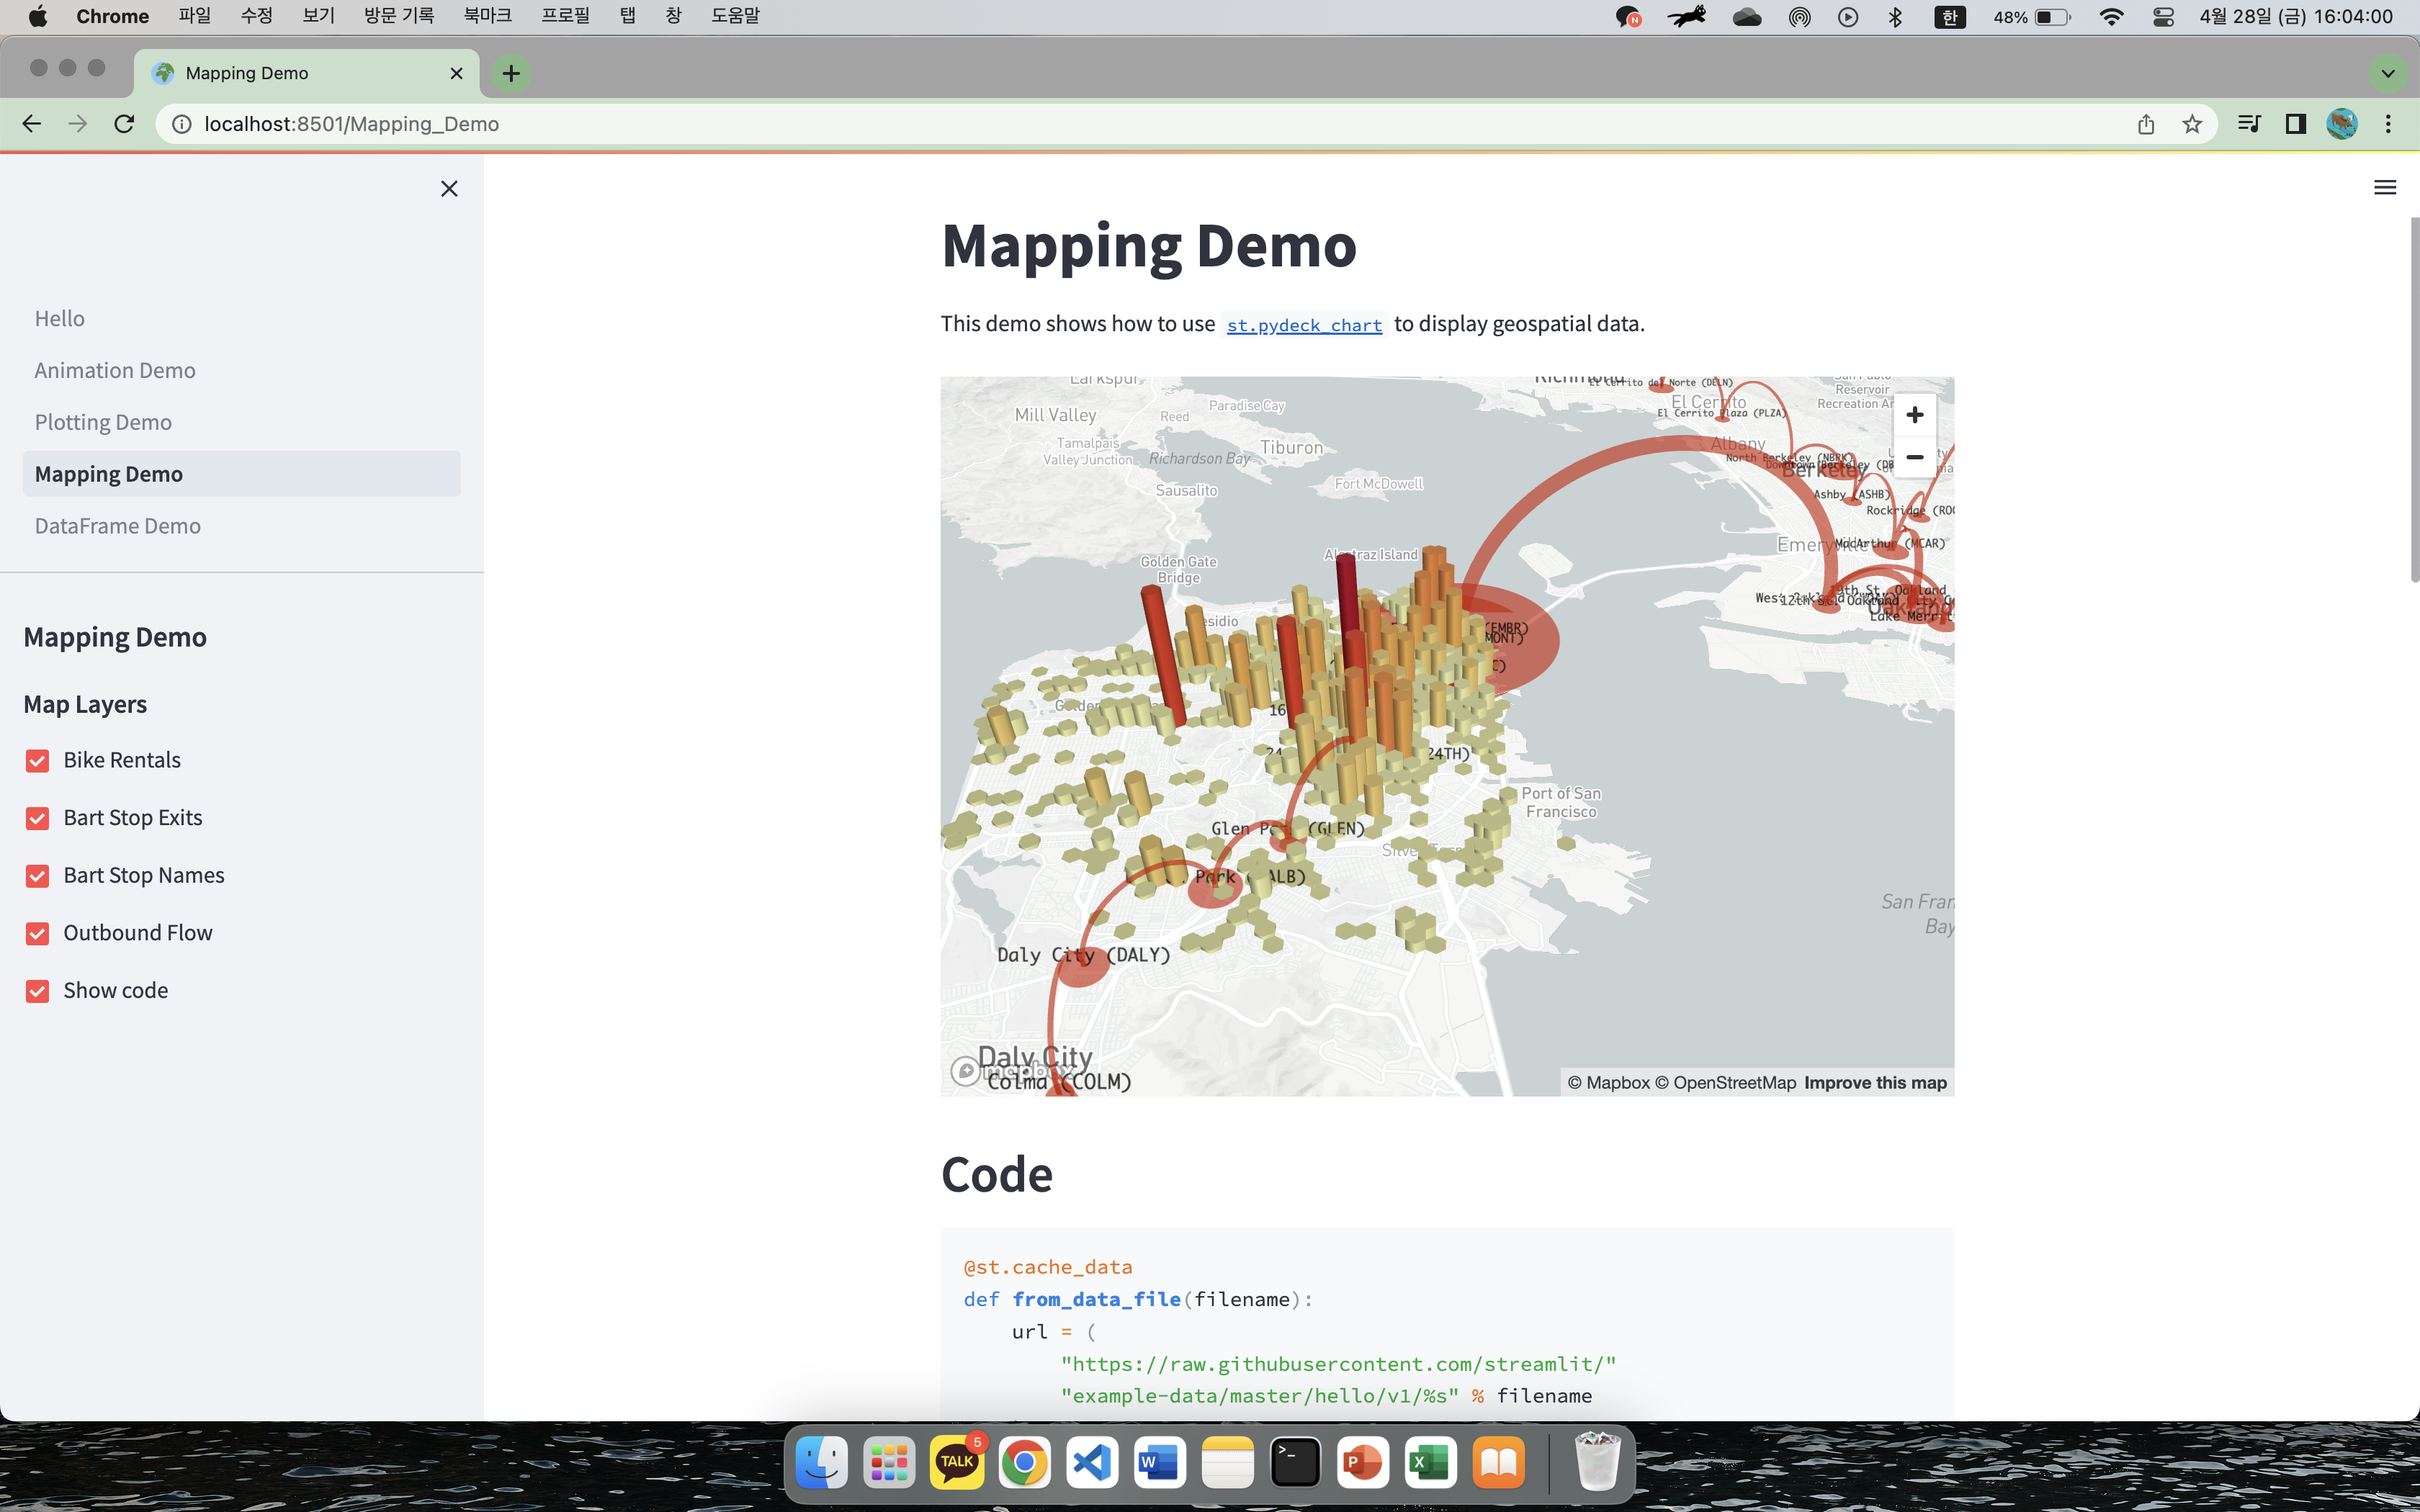Screen dimensions: 2420x1512
Task: Reload the page in Chrome
Action: tap(124, 124)
